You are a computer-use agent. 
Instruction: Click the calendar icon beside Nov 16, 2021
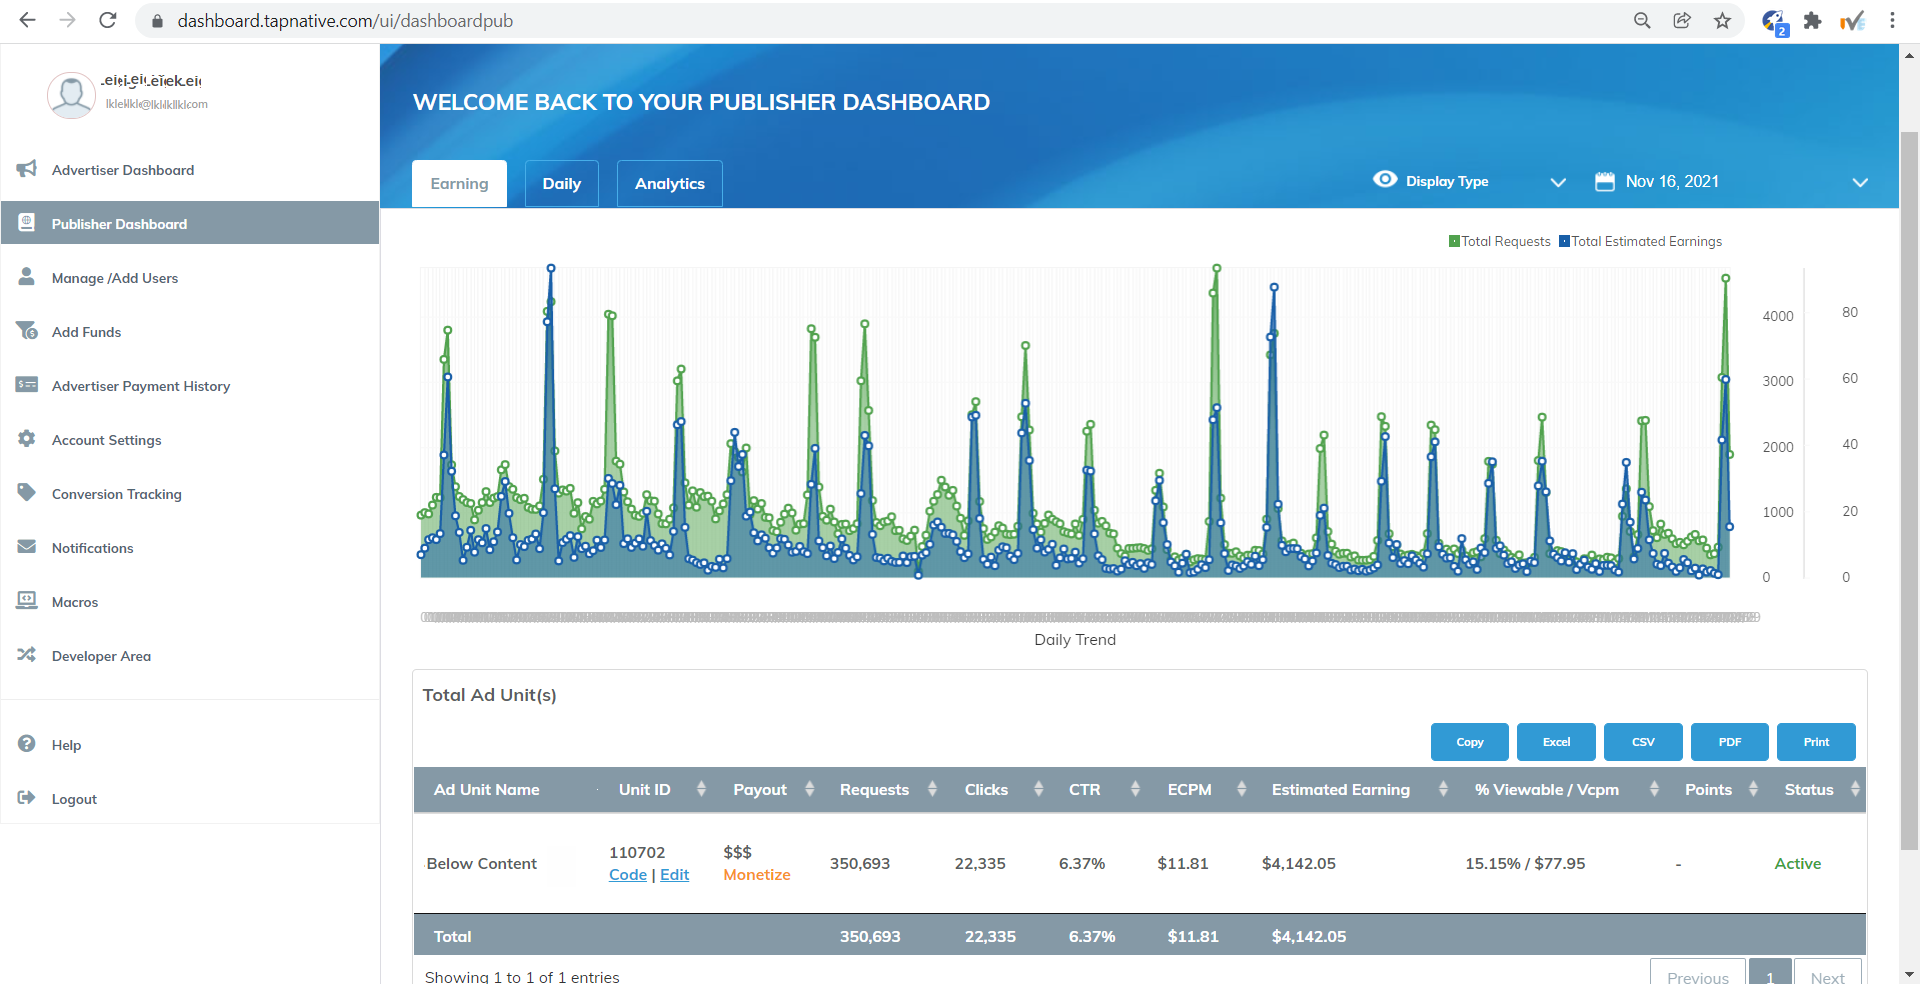1605,181
